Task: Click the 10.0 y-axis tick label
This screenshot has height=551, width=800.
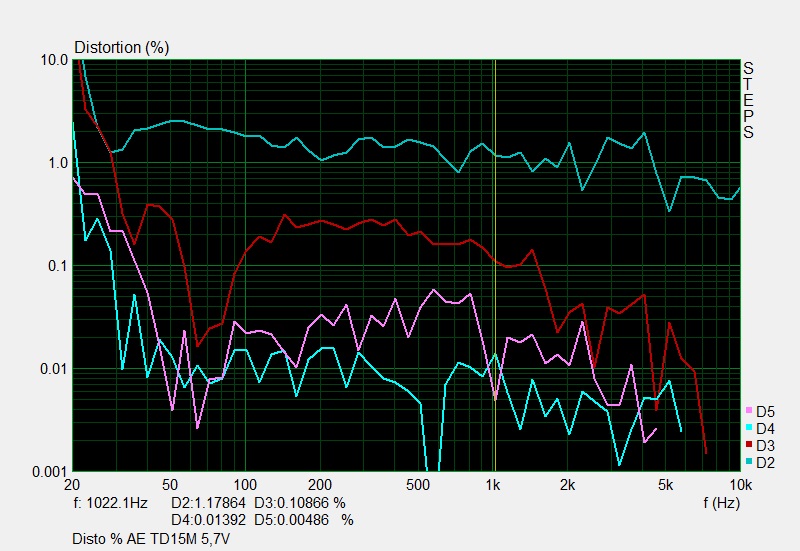Action: (x=54, y=60)
